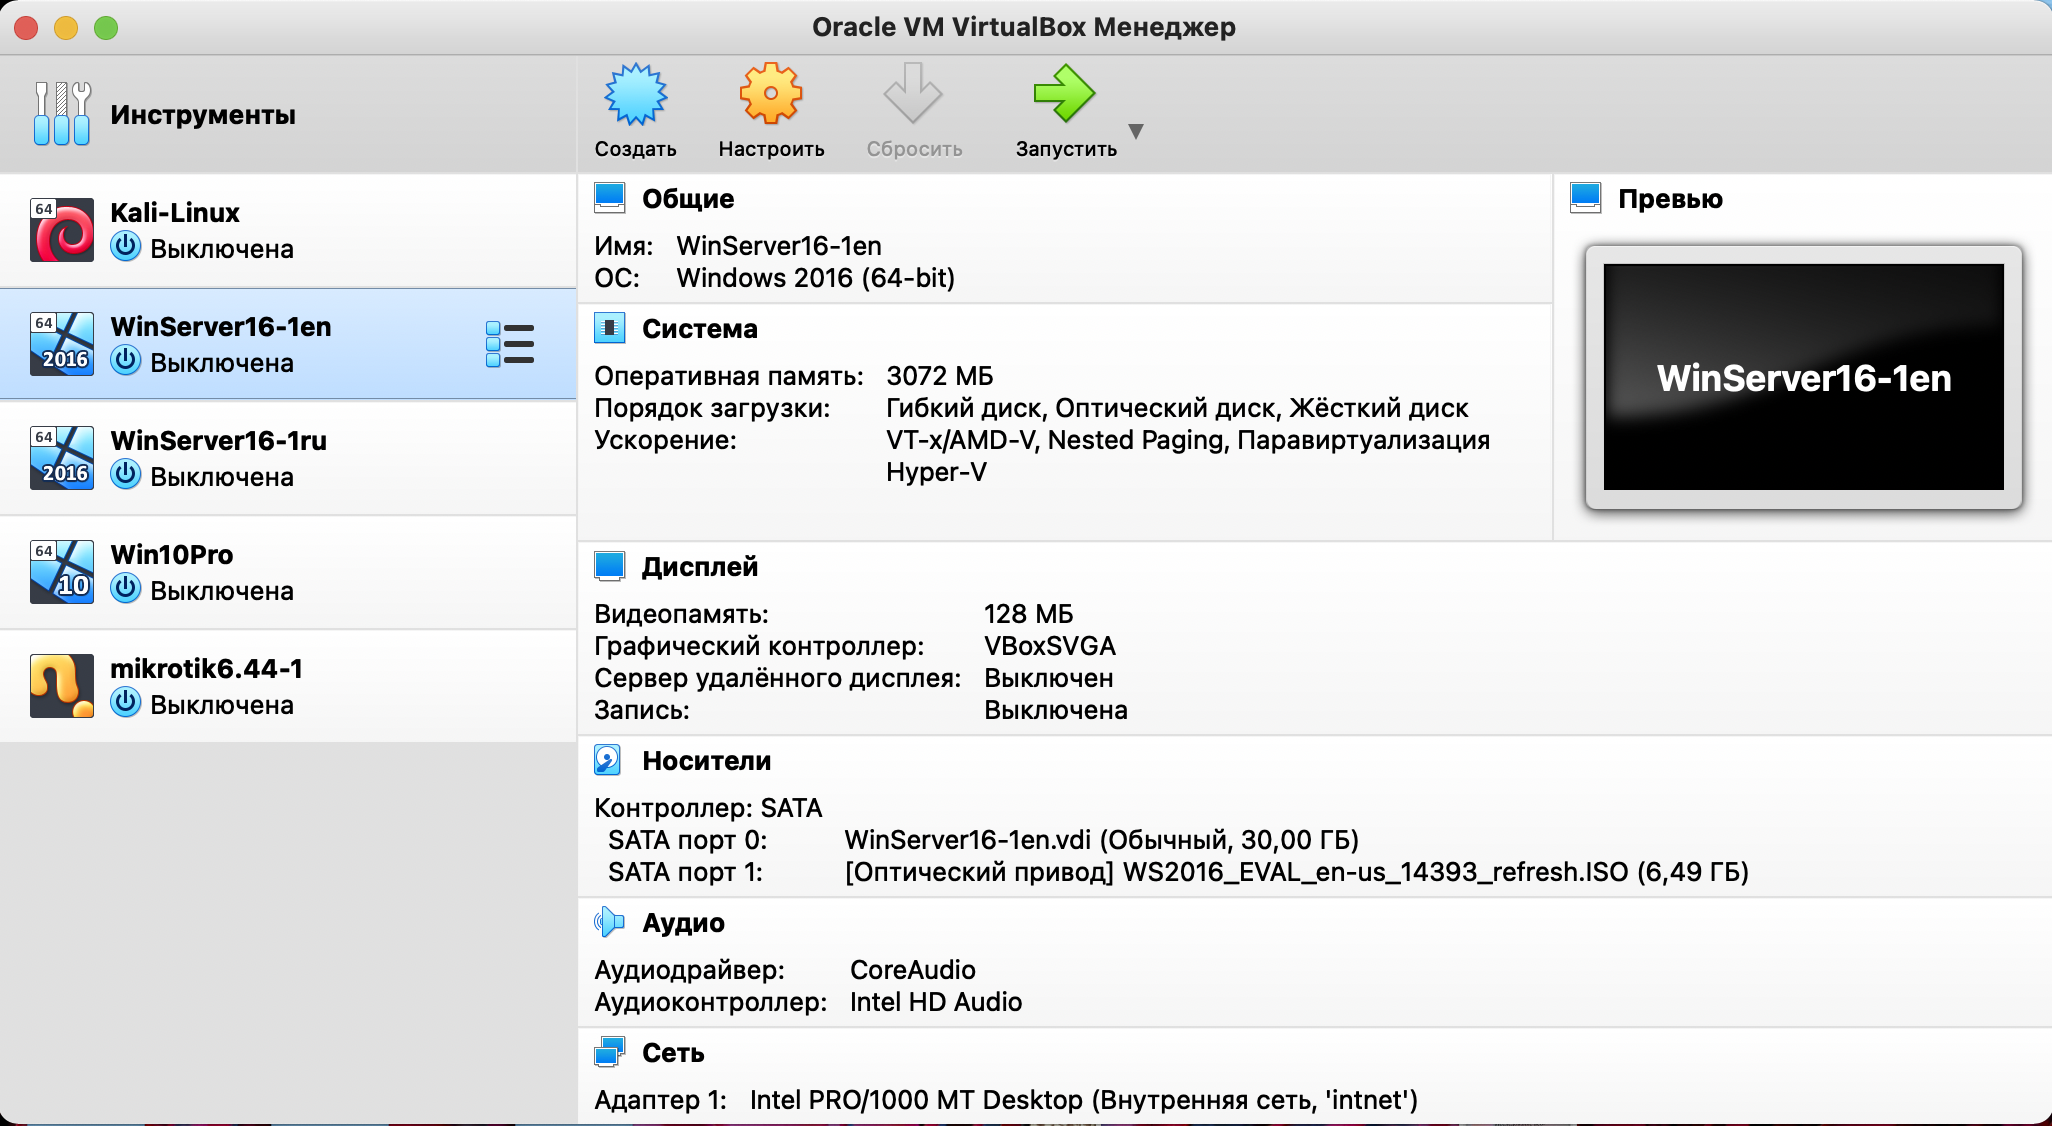This screenshot has height=1126, width=2052.
Task: Open the Дисплей section heading link
Action: (700, 567)
